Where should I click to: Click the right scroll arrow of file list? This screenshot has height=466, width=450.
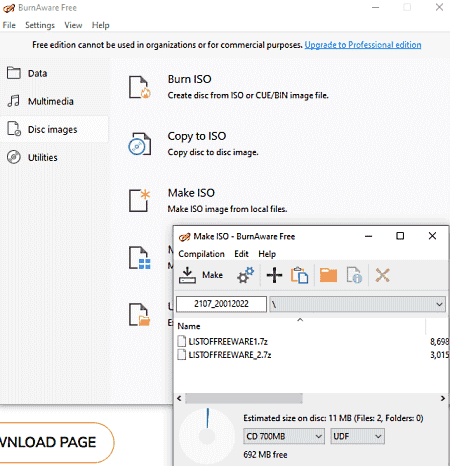pyautogui.click(x=443, y=398)
